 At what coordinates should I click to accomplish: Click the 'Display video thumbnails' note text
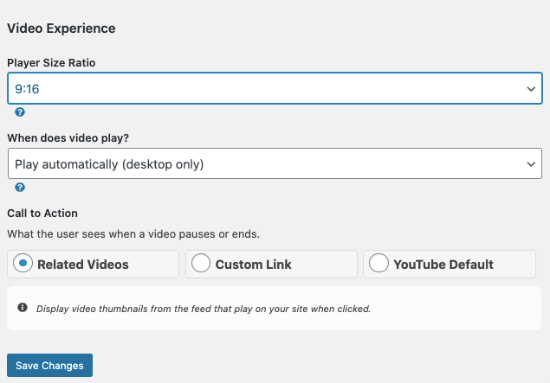pyautogui.click(x=203, y=309)
